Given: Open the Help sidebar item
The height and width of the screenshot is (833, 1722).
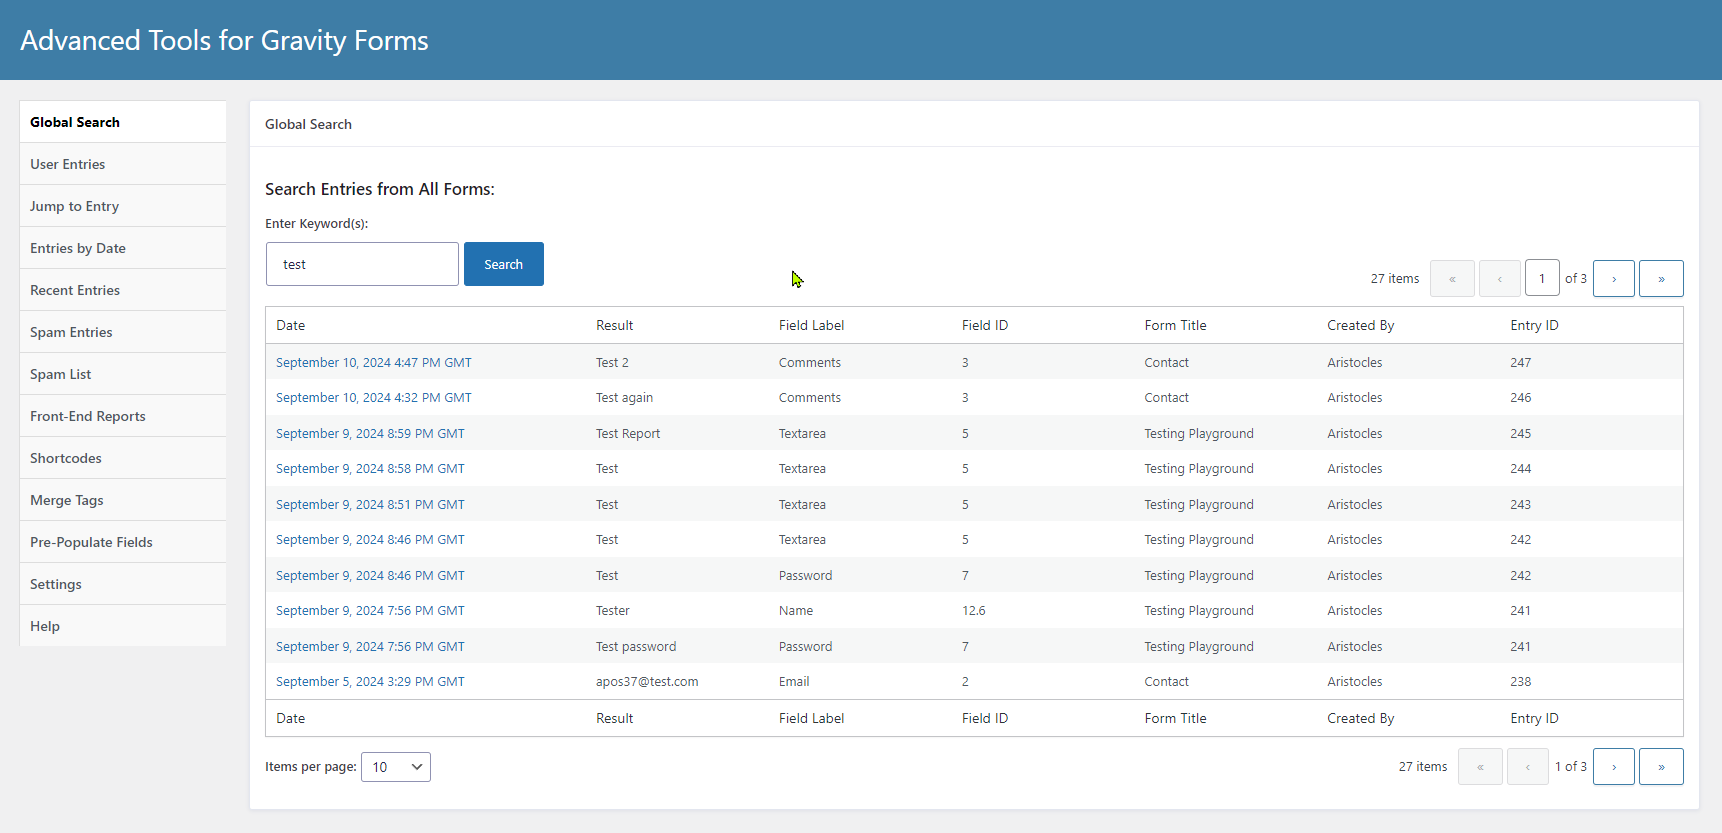Looking at the screenshot, I should pyautogui.click(x=45, y=626).
